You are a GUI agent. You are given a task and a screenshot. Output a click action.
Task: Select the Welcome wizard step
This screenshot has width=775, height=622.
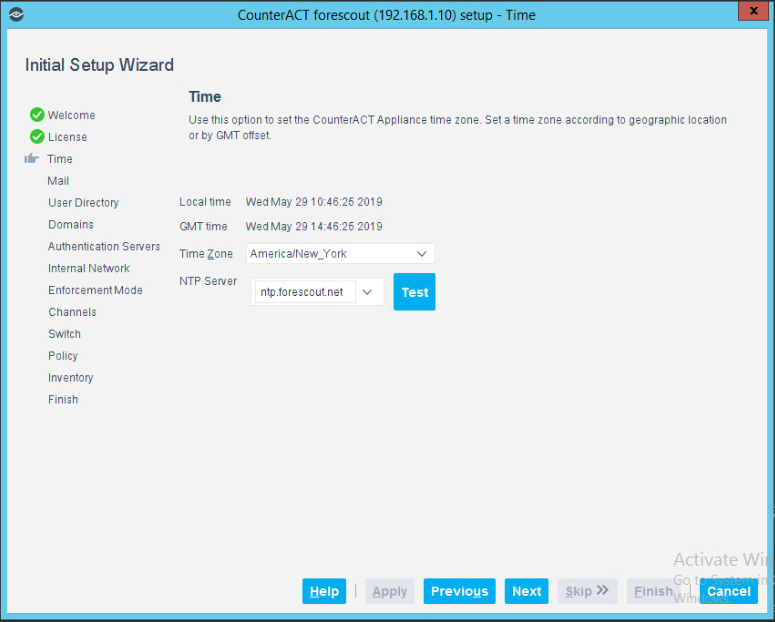click(x=71, y=115)
